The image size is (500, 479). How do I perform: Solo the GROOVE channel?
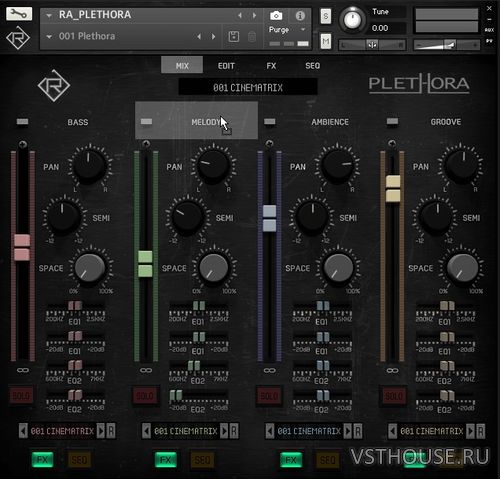[394, 395]
